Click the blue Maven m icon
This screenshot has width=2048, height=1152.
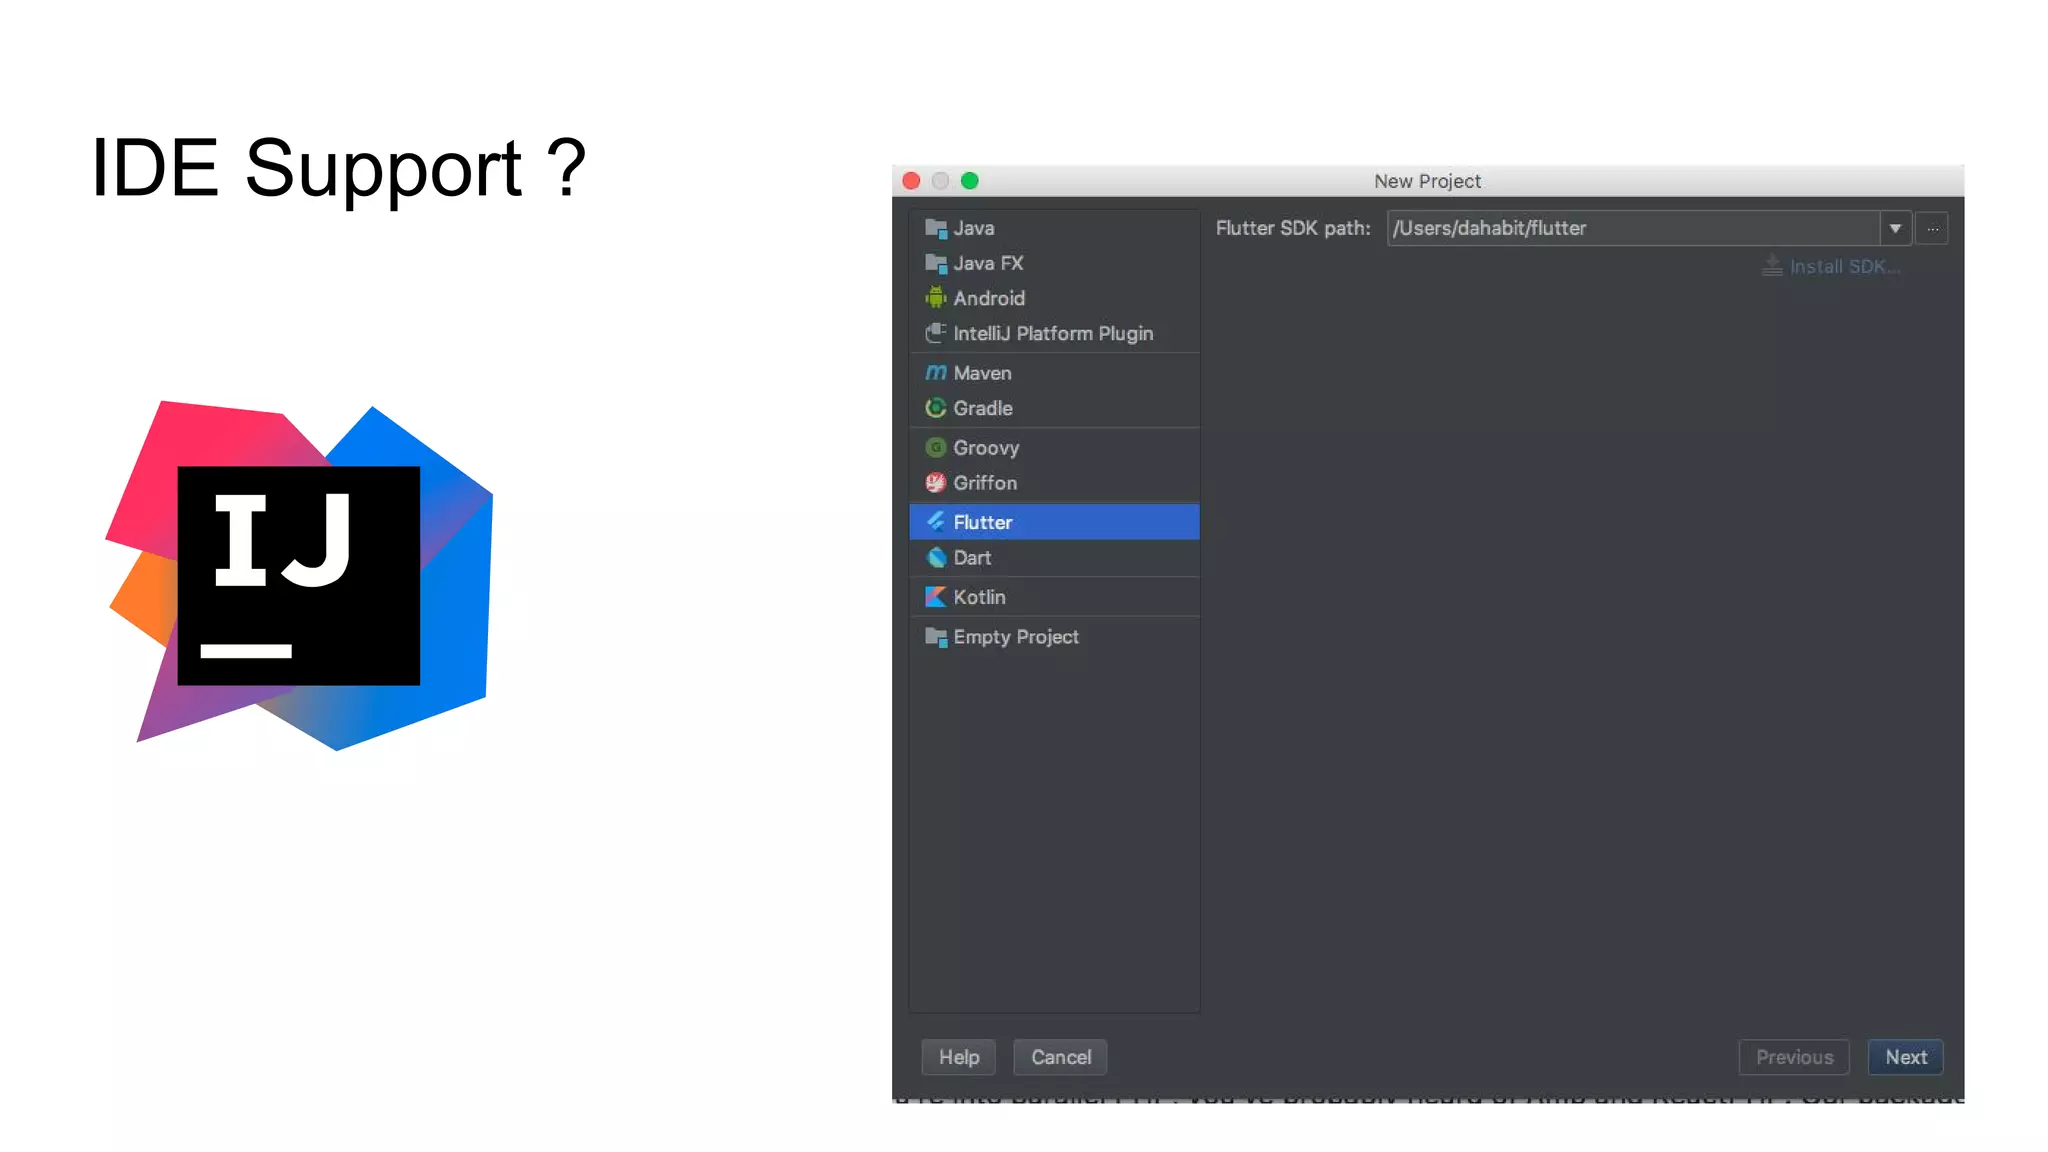pos(936,373)
